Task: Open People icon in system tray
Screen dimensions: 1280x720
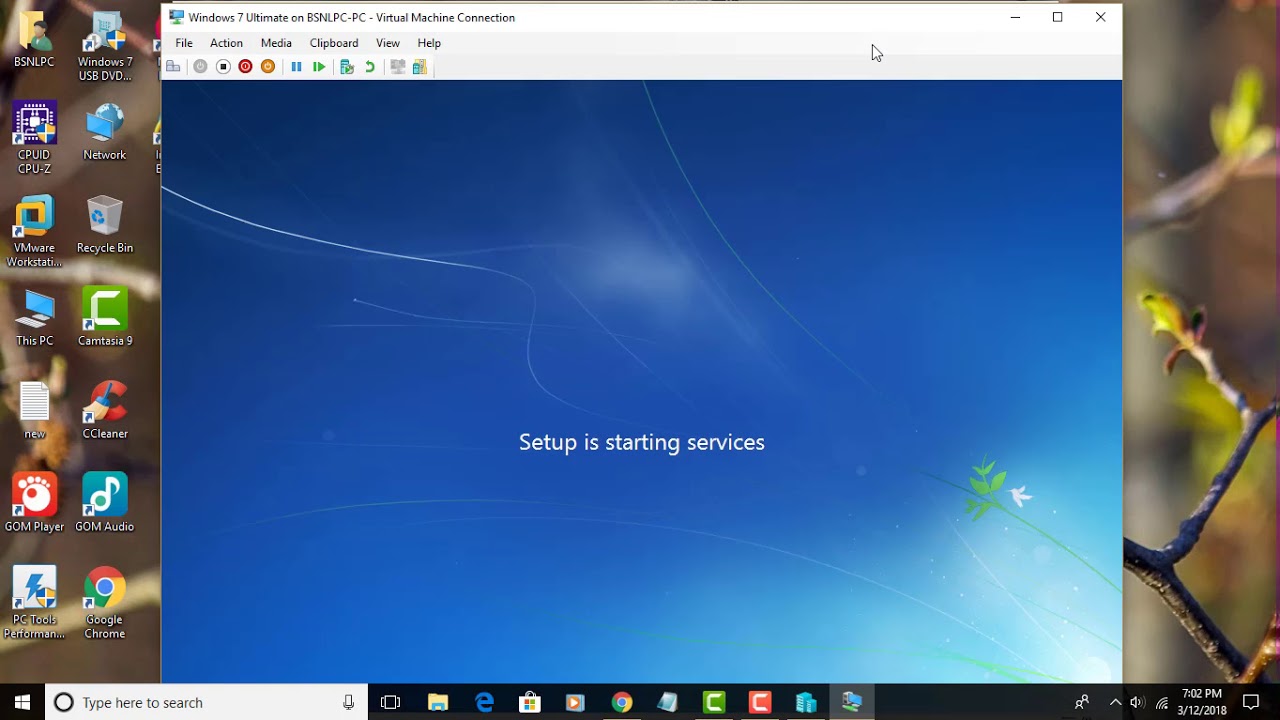Action: pyautogui.click(x=1082, y=702)
